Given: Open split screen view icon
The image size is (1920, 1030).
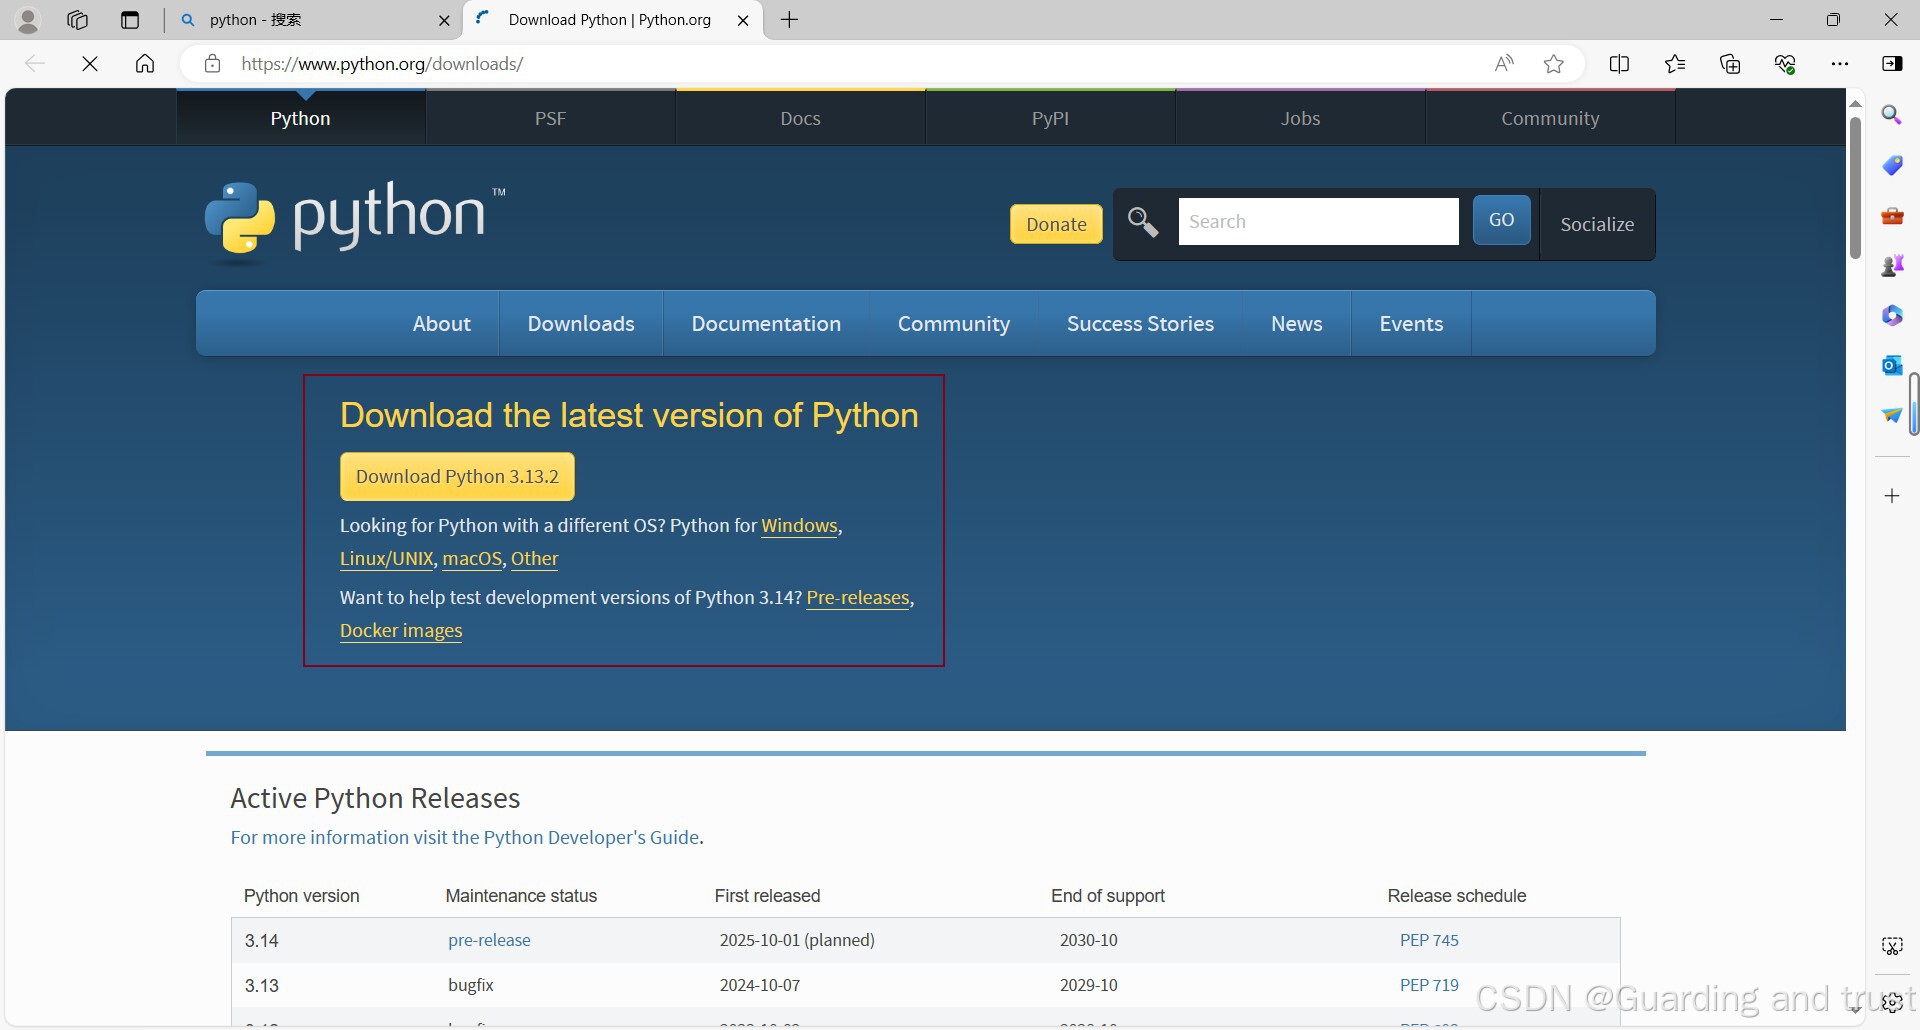Looking at the screenshot, I should pyautogui.click(x=1619, y=64).
